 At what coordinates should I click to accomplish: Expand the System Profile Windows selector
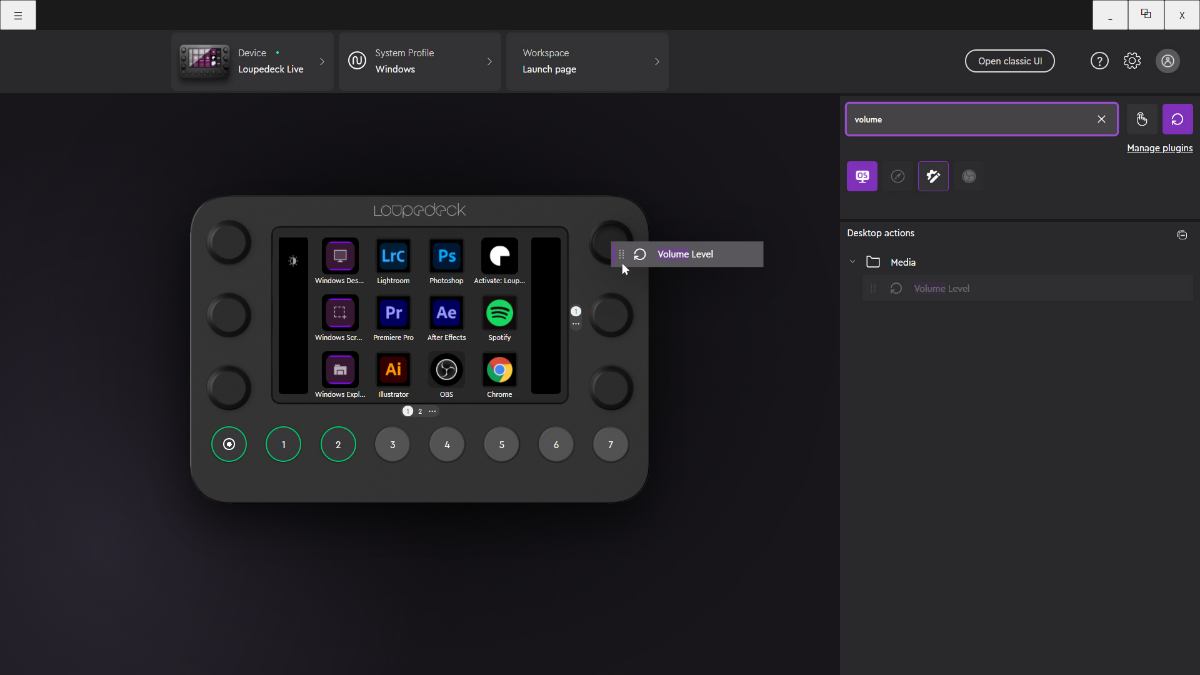419,61
